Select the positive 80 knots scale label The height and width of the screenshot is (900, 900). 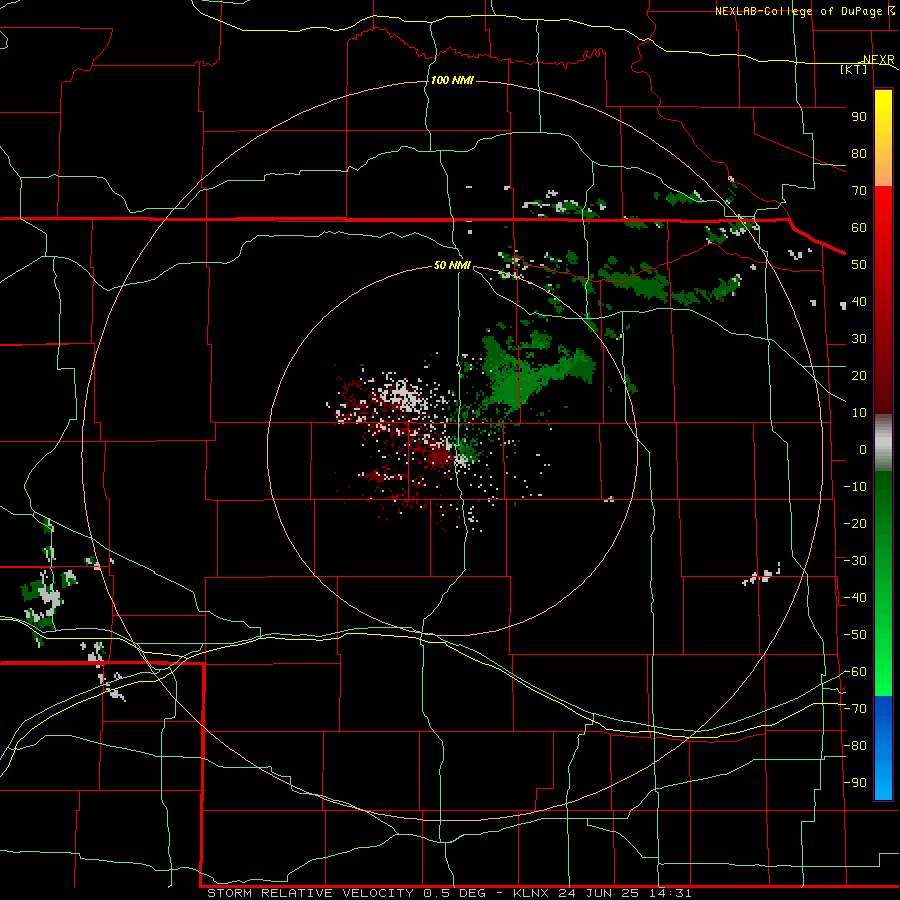859,154
